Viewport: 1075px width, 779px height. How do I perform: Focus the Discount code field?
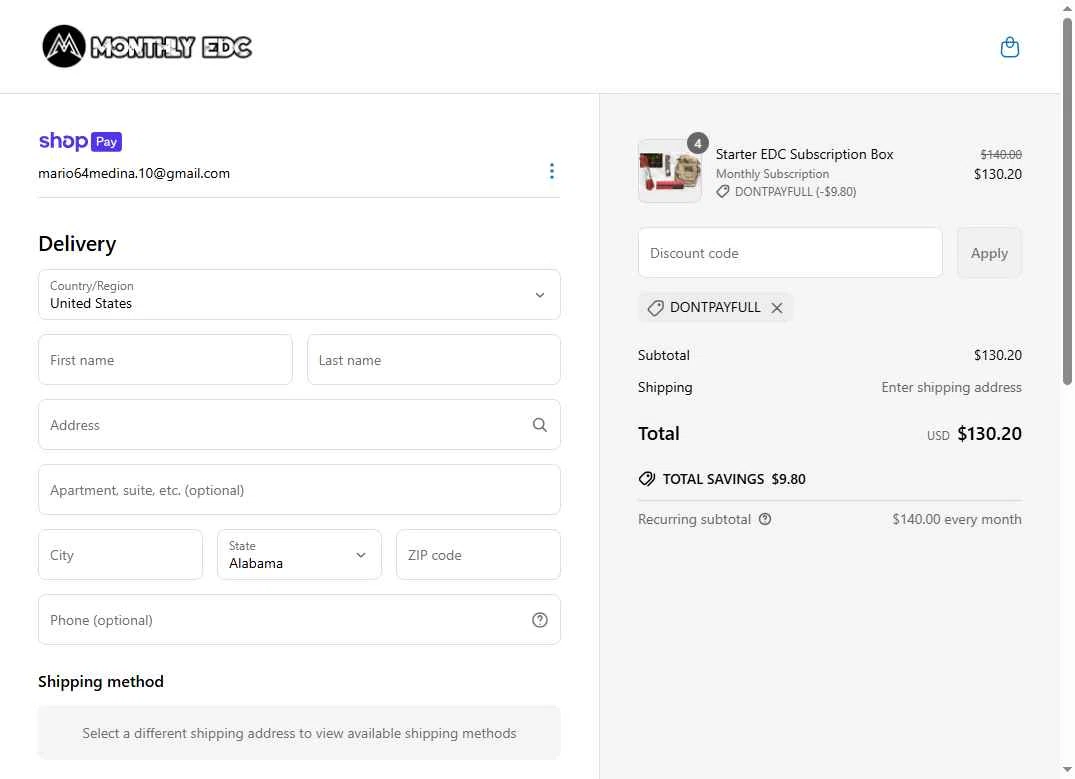tap(790, 253)
